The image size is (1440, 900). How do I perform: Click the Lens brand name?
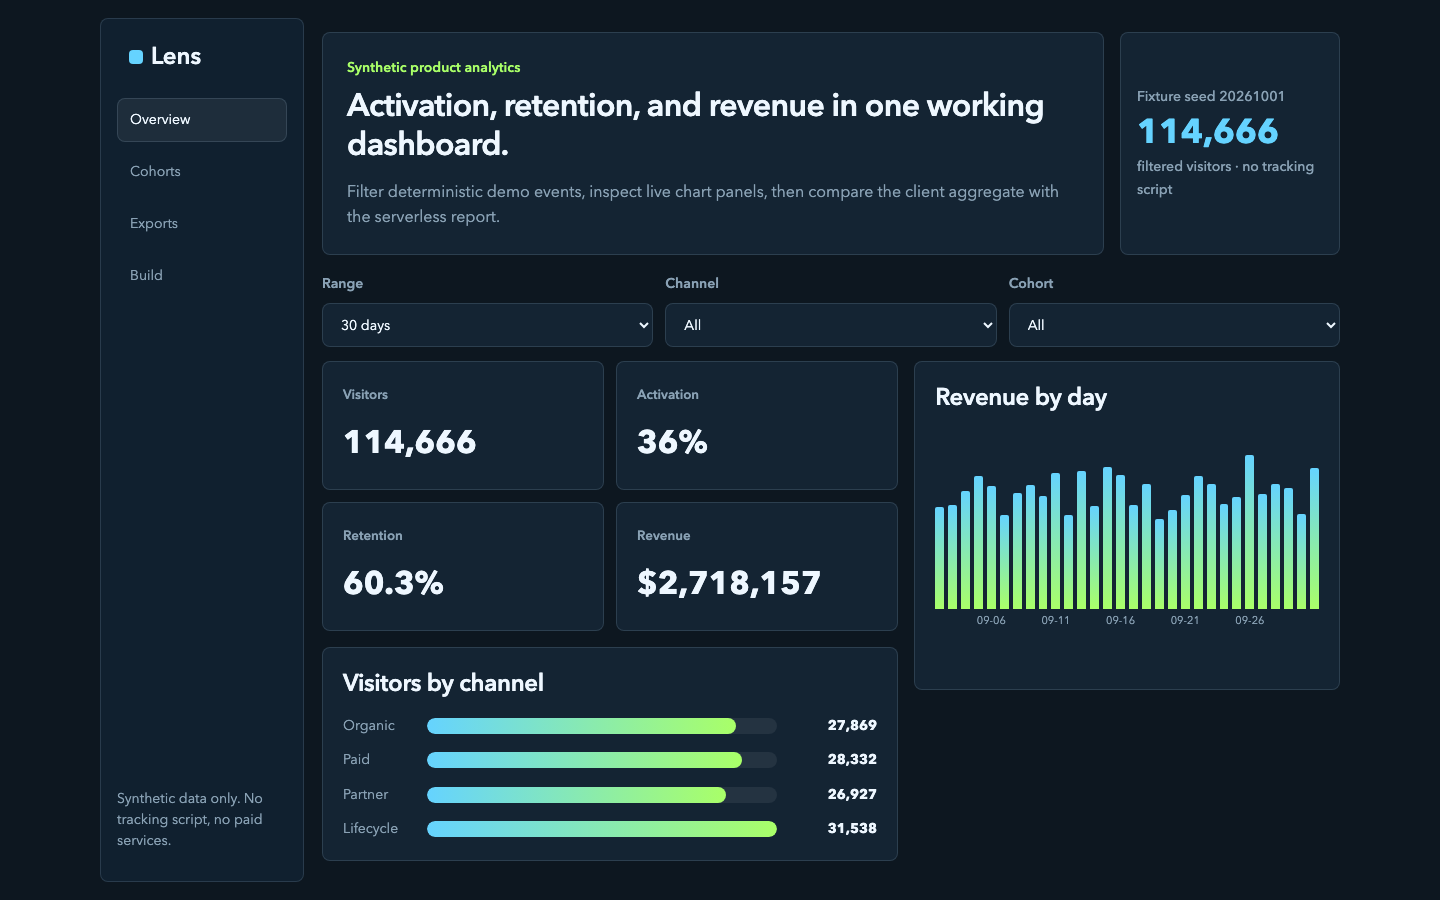point(176,57)
